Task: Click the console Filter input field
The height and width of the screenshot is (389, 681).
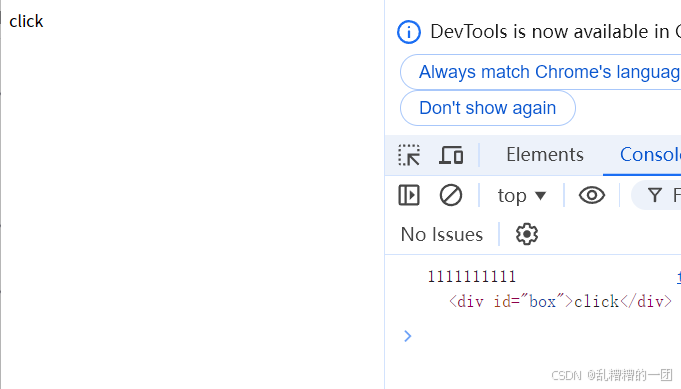Action: point(656,195)
